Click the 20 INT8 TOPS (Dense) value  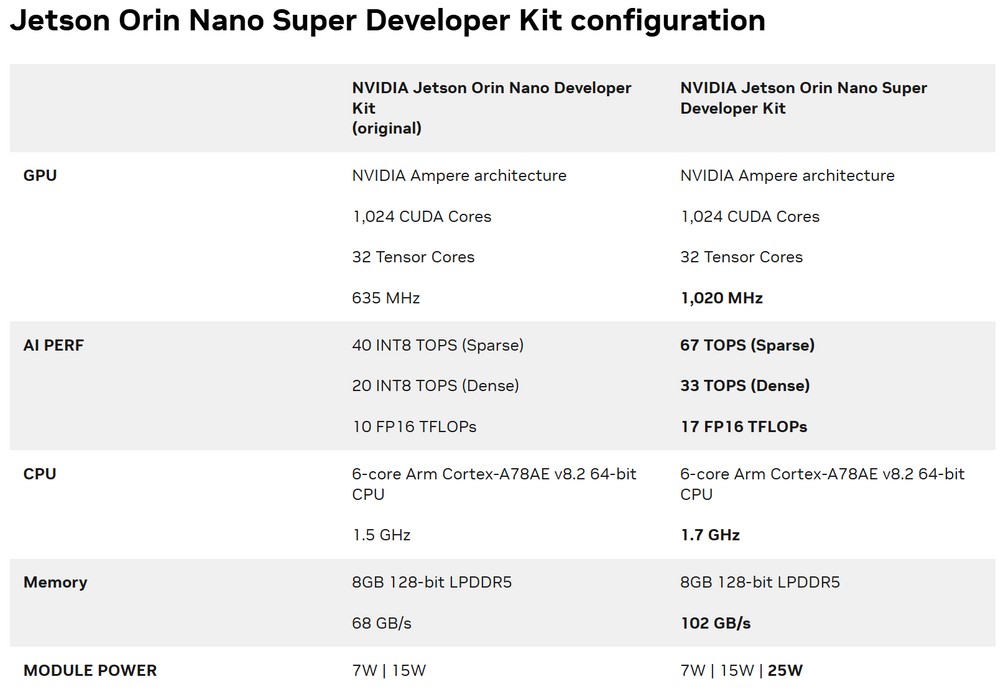pos(435,386)
